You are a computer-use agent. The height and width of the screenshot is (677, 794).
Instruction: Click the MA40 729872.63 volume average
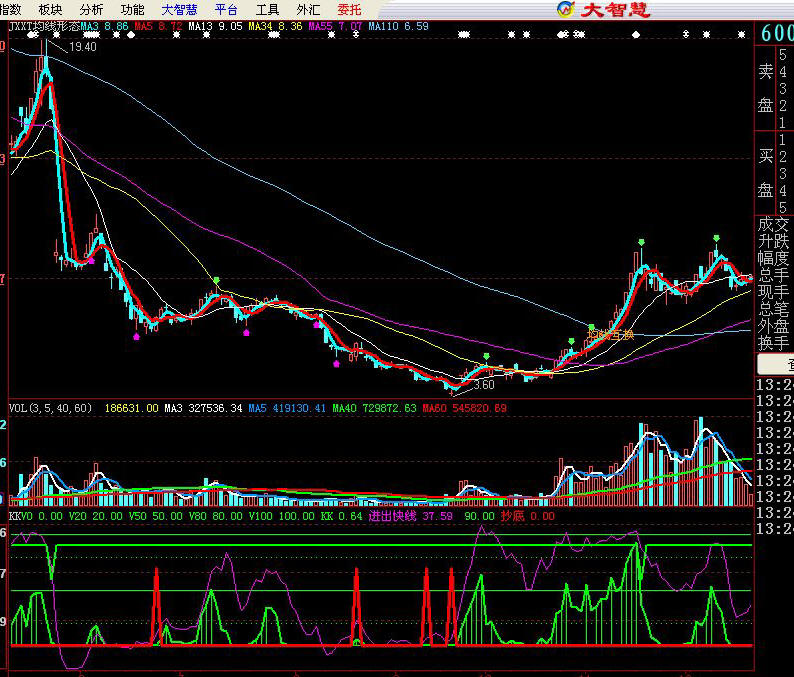tap(374, 408)
